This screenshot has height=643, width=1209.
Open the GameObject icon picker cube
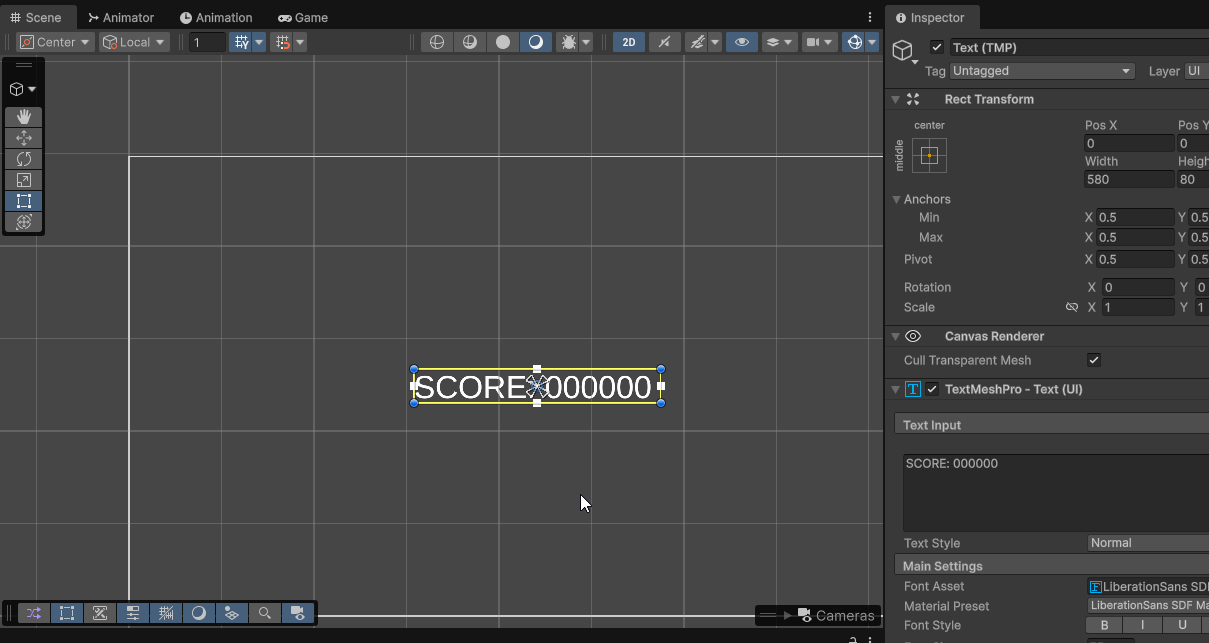point(903,50)
